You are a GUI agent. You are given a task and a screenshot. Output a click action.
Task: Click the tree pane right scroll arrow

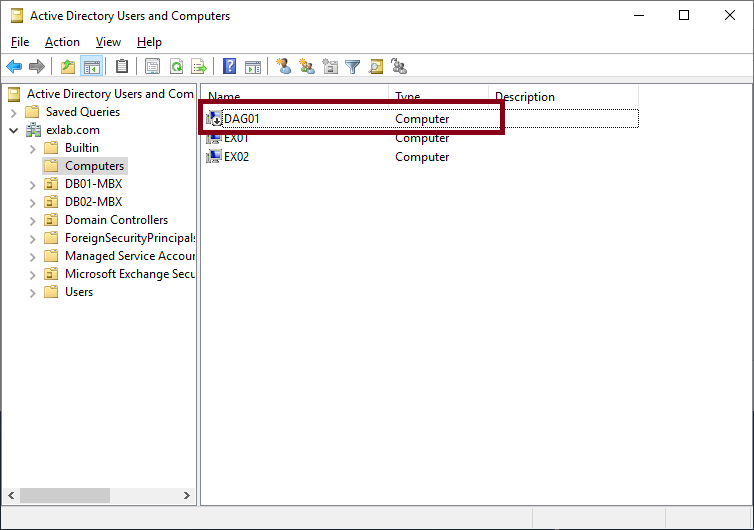click(x=187, y=495)
